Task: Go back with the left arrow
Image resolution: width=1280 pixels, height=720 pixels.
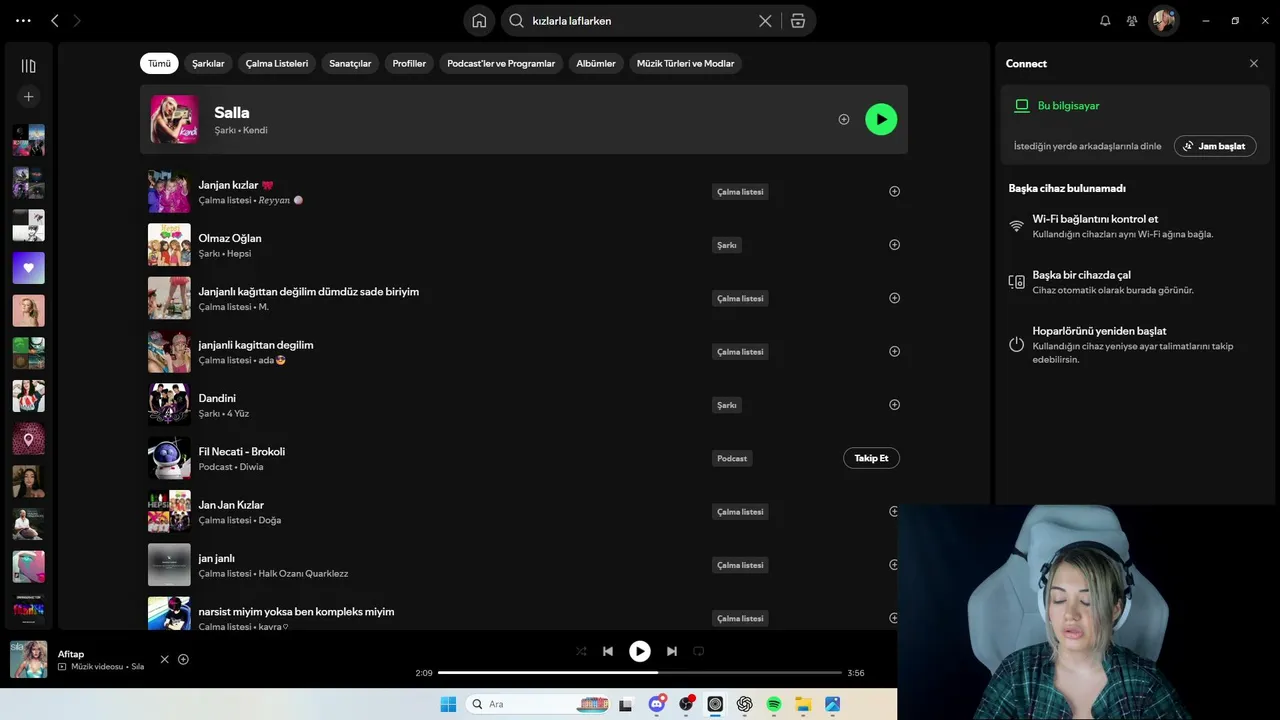Action: tap(55, 20)
